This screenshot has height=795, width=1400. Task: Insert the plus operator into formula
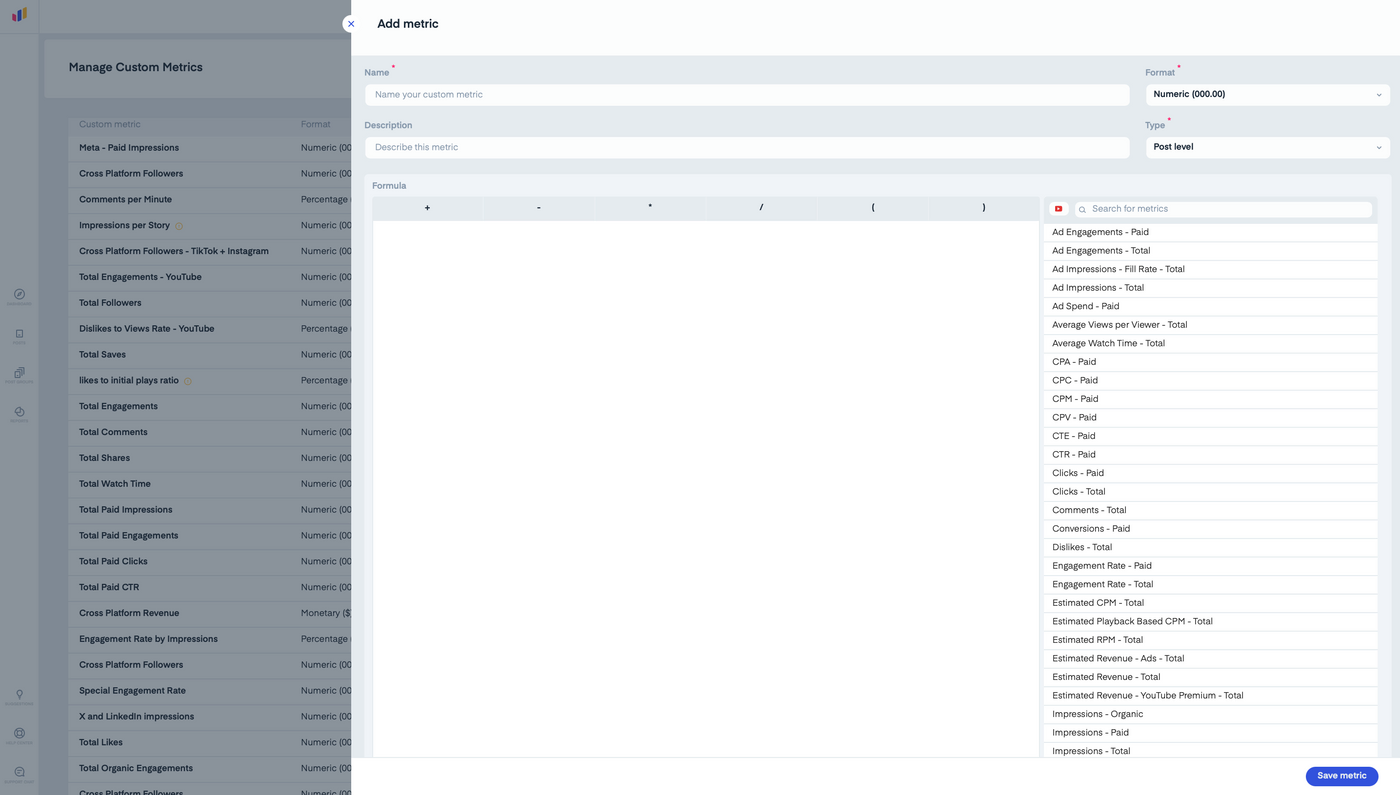point(427,208)
